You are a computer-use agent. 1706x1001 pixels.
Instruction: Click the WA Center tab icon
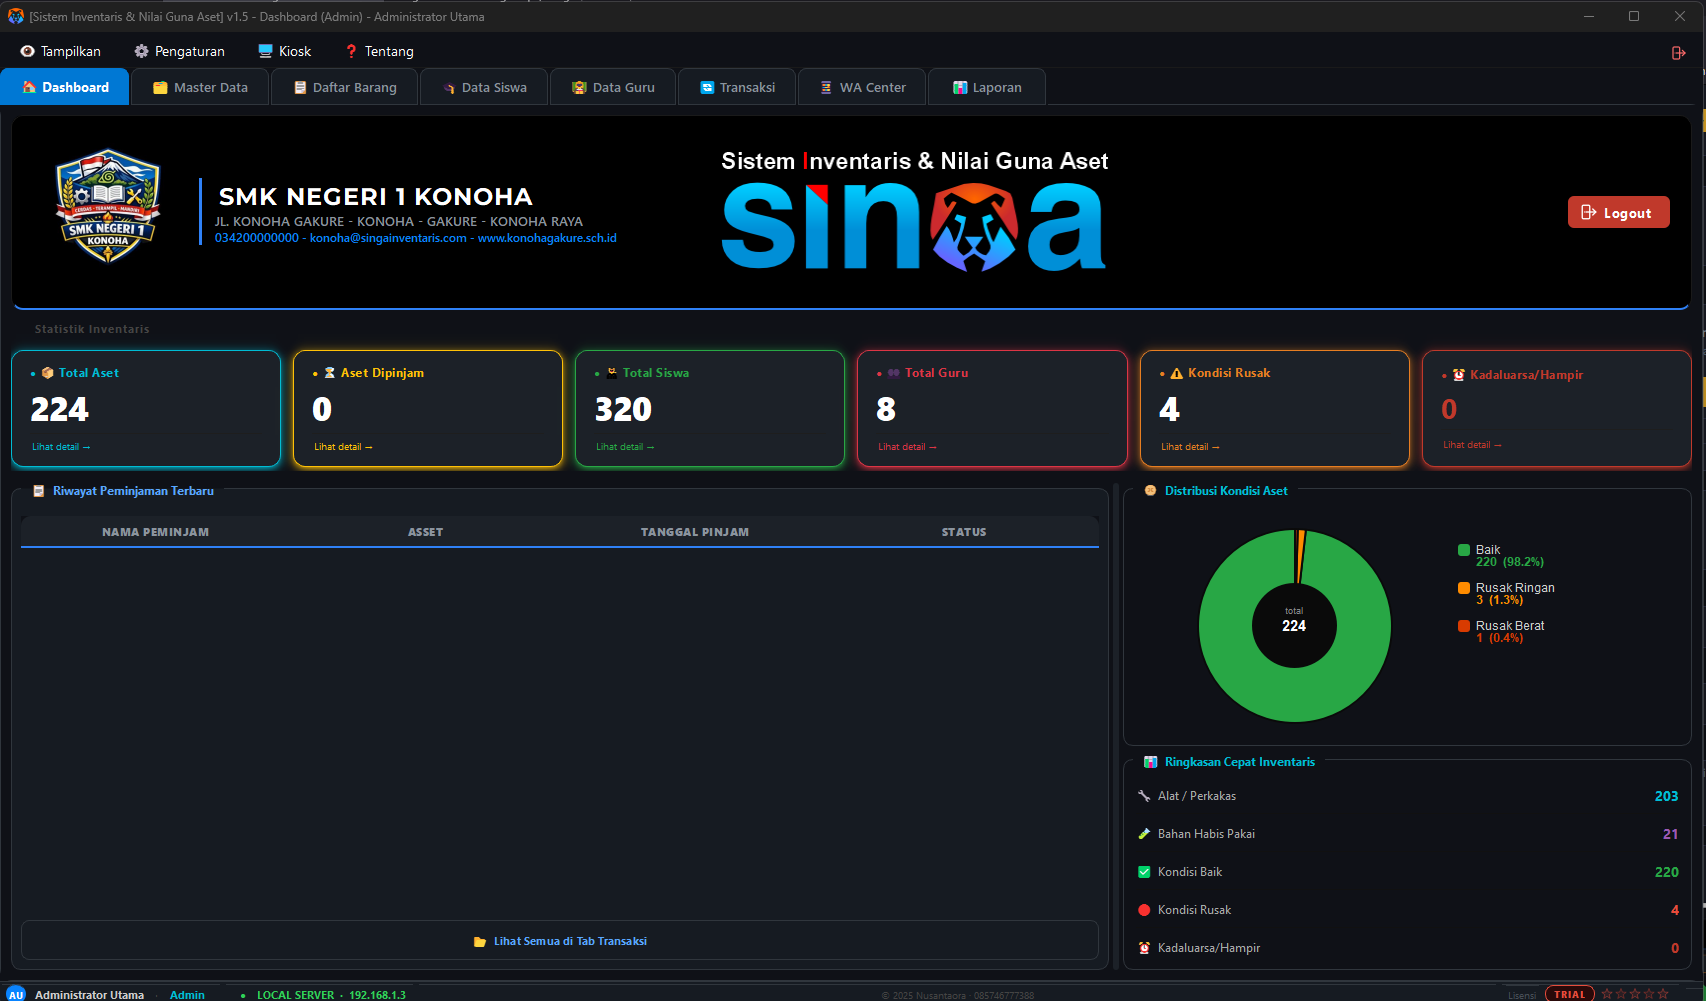(826, 88)
